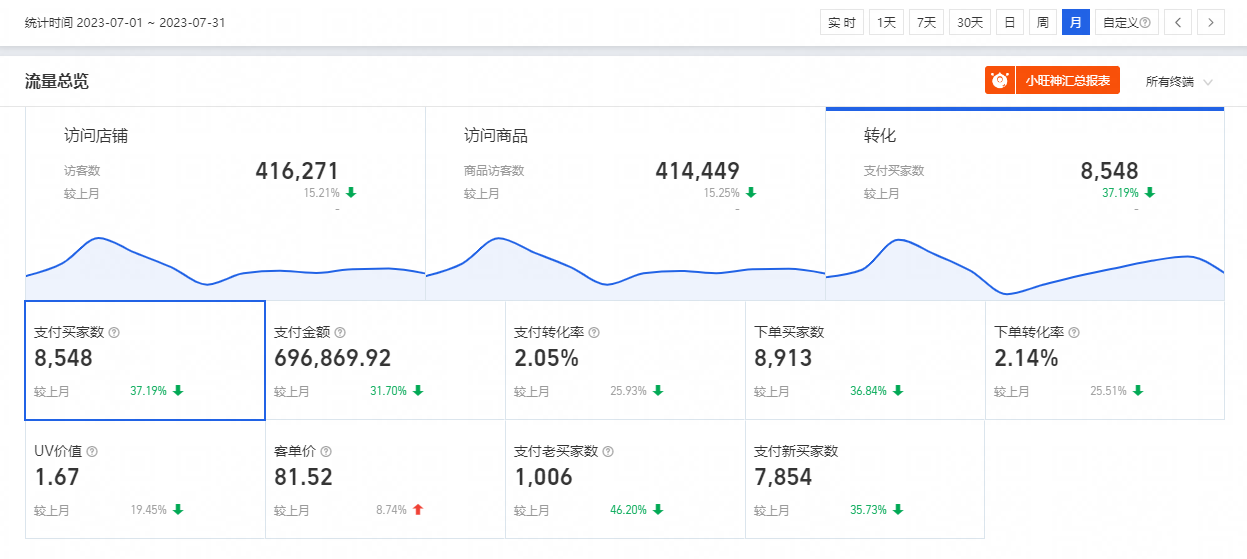The height and width of the screenshot is (559, 1247).
Task: Click the 小旺神汇总报表 button
Action: 1052,81
